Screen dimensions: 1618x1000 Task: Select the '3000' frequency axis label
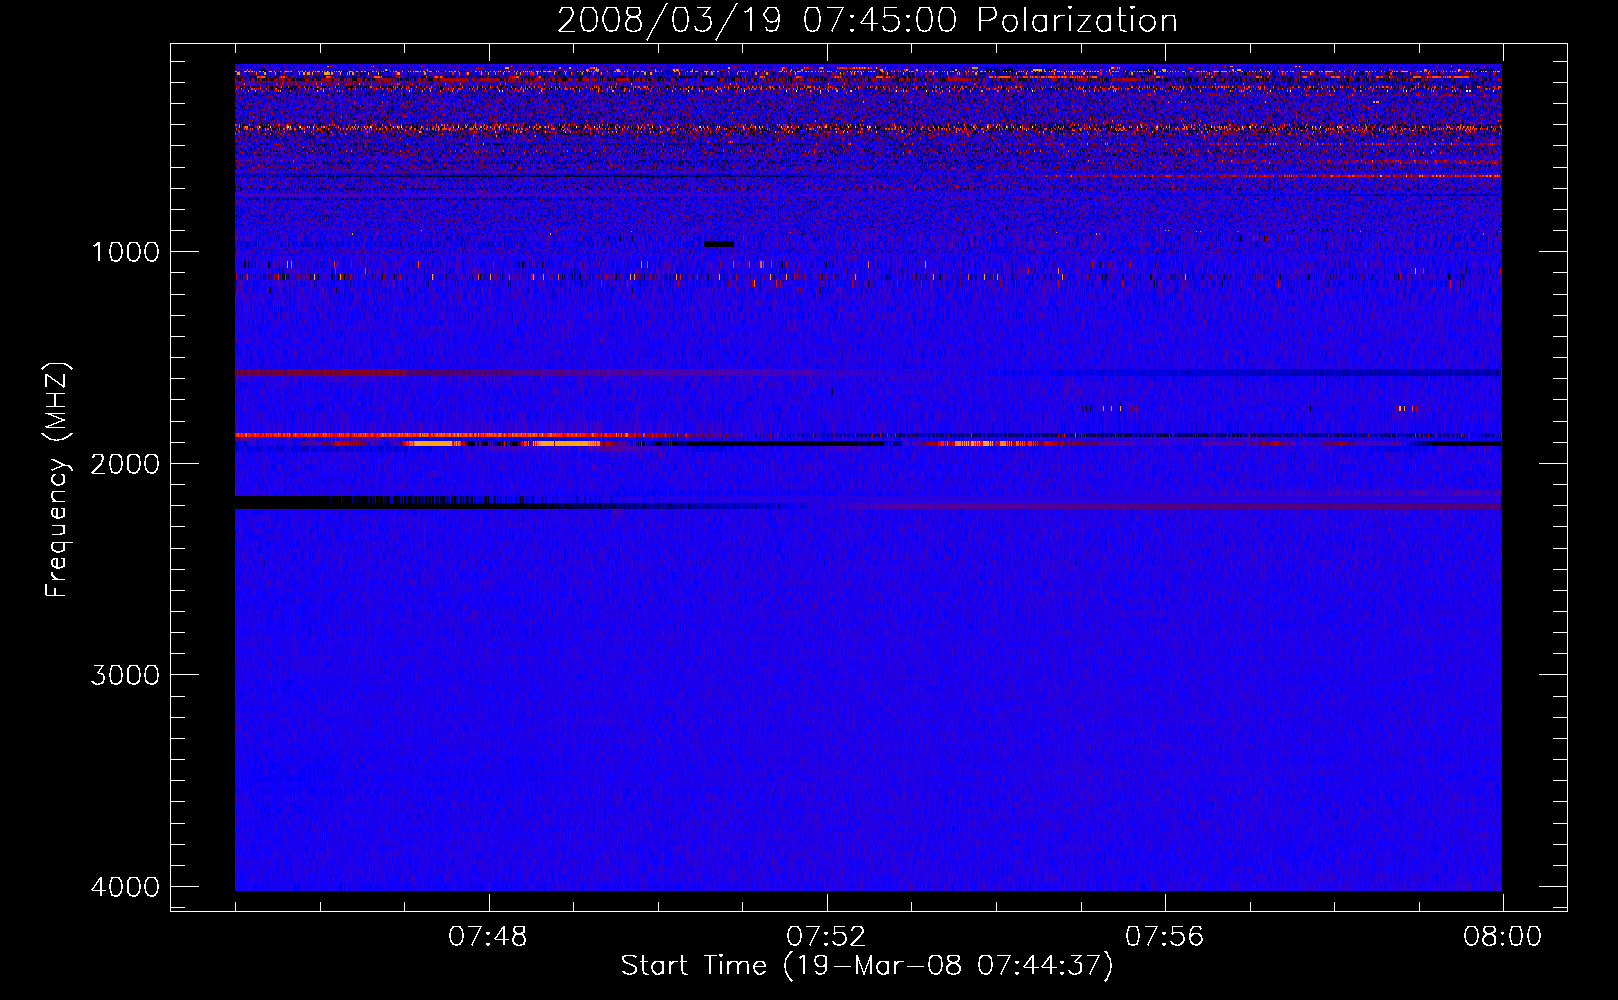tap(125, 675)
